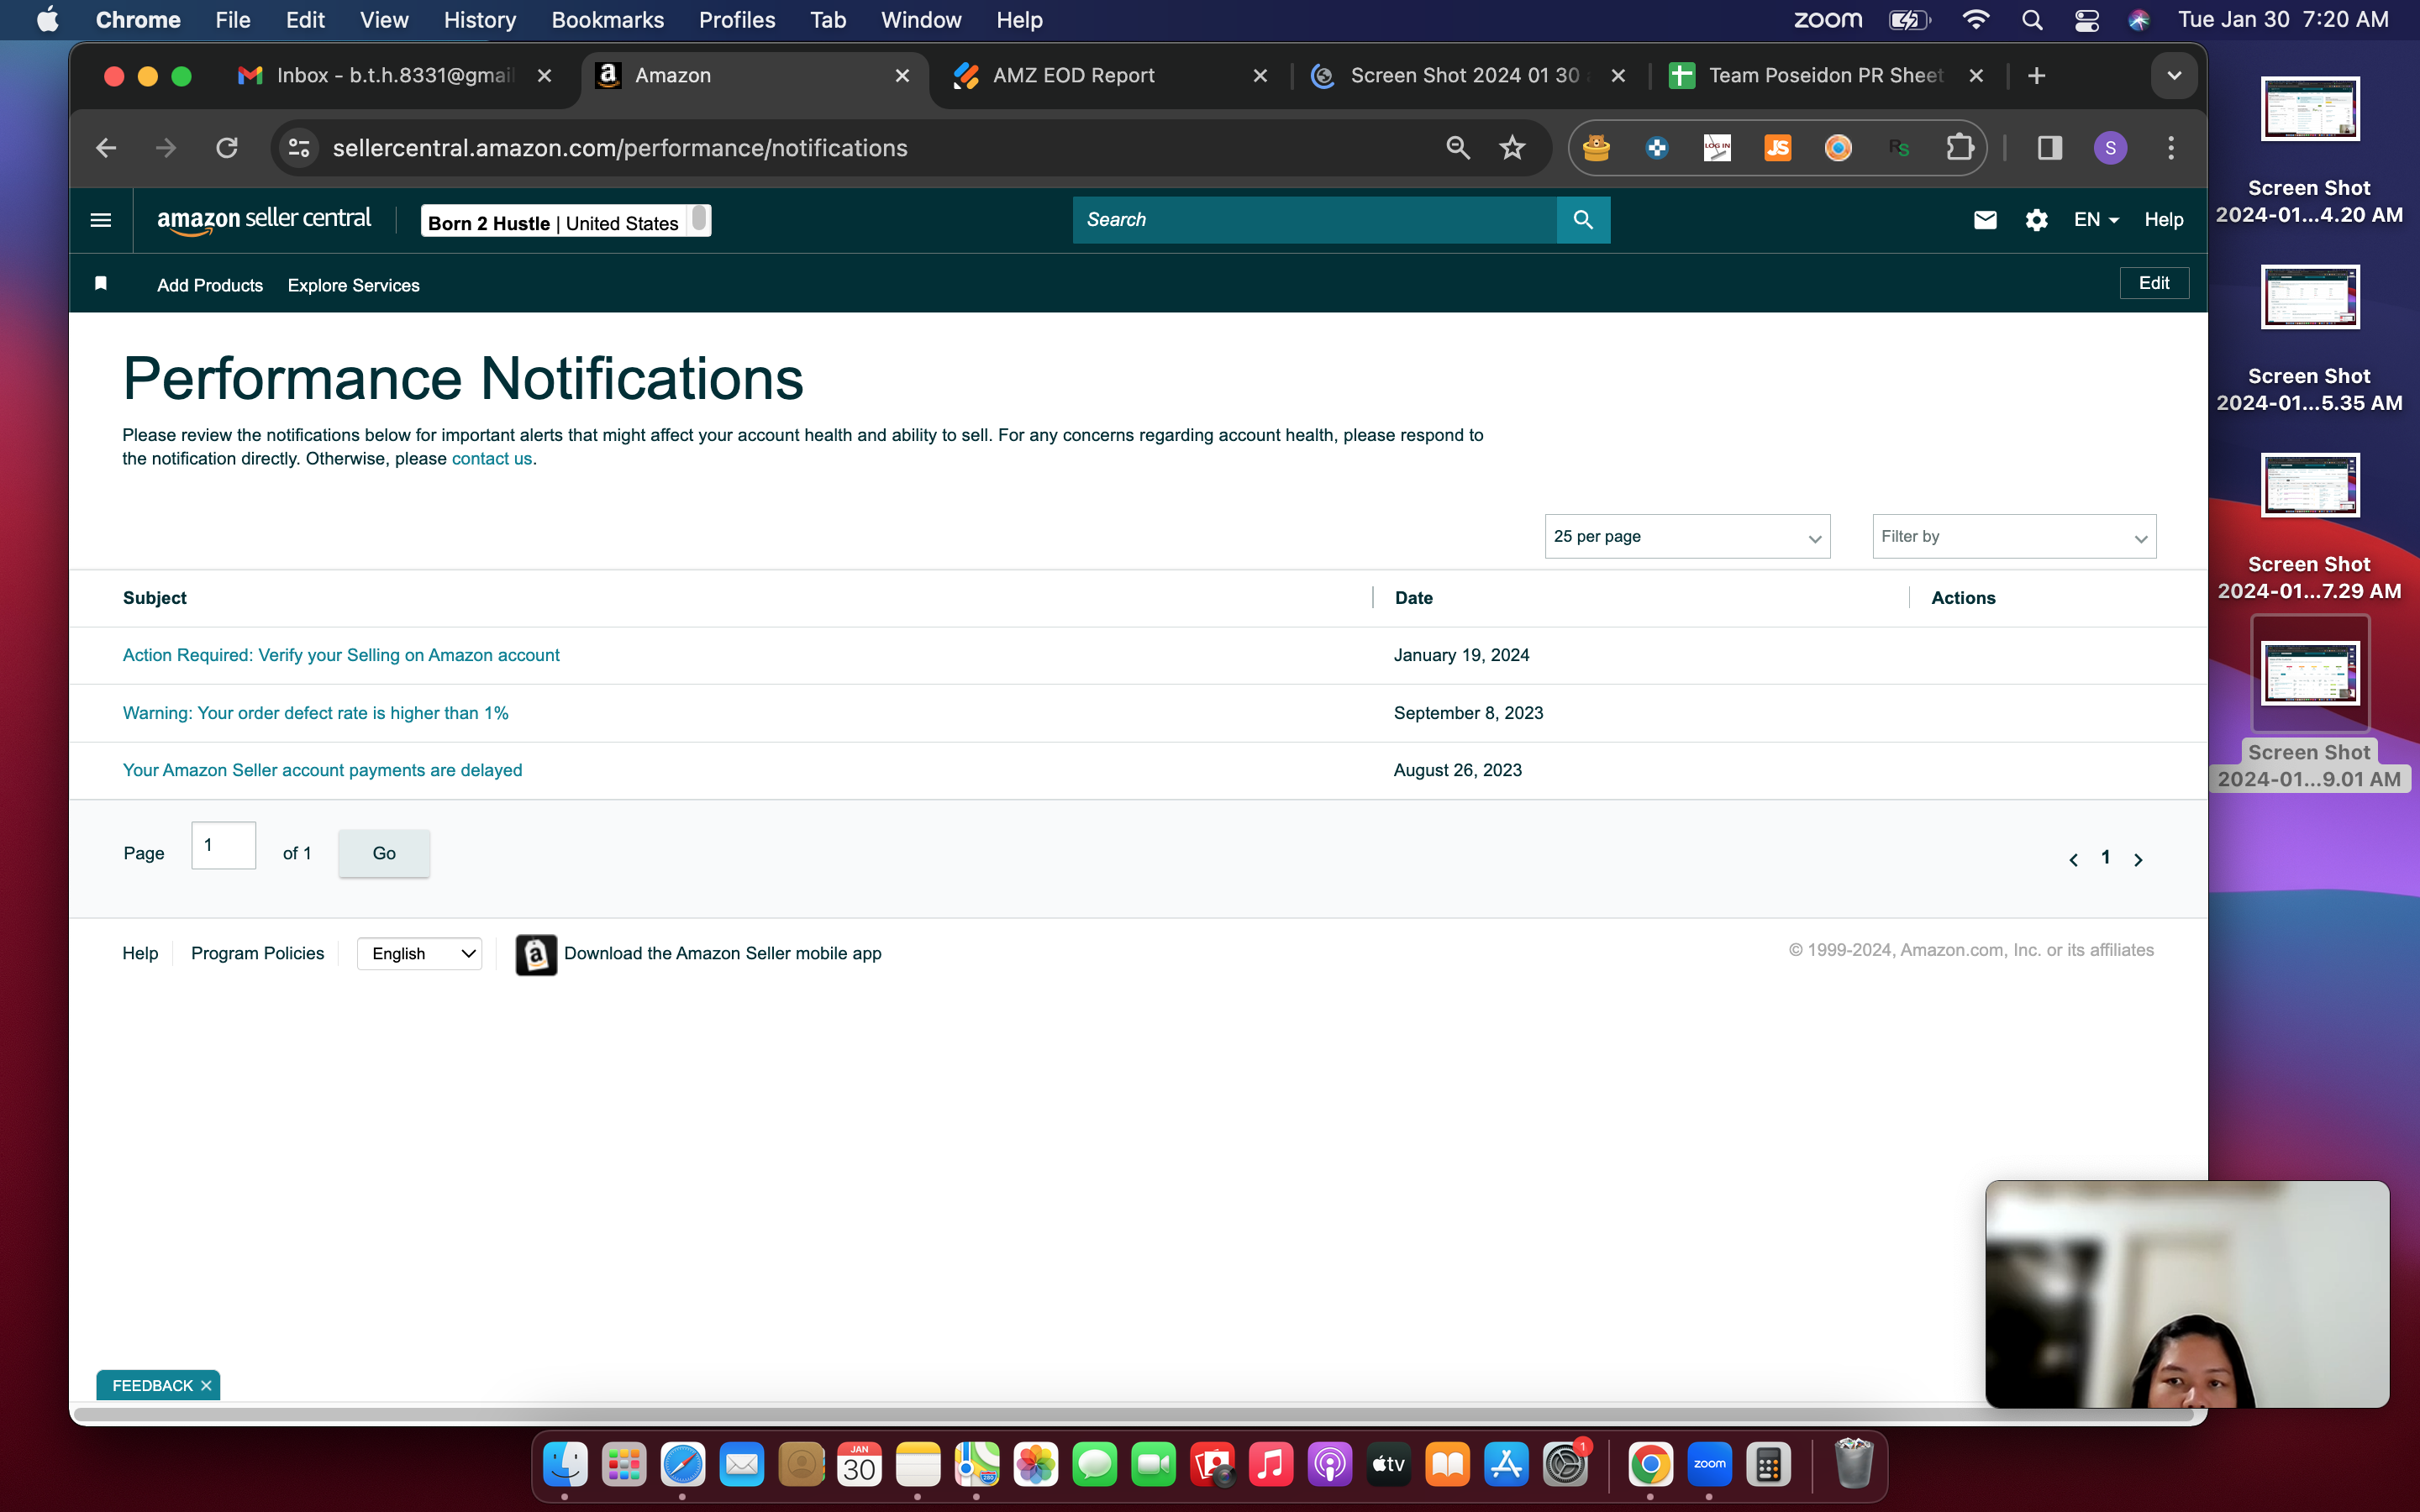Open the seller messages envelope icon
This screenshot has height=1512, width=2420.
pos(1985,220)
